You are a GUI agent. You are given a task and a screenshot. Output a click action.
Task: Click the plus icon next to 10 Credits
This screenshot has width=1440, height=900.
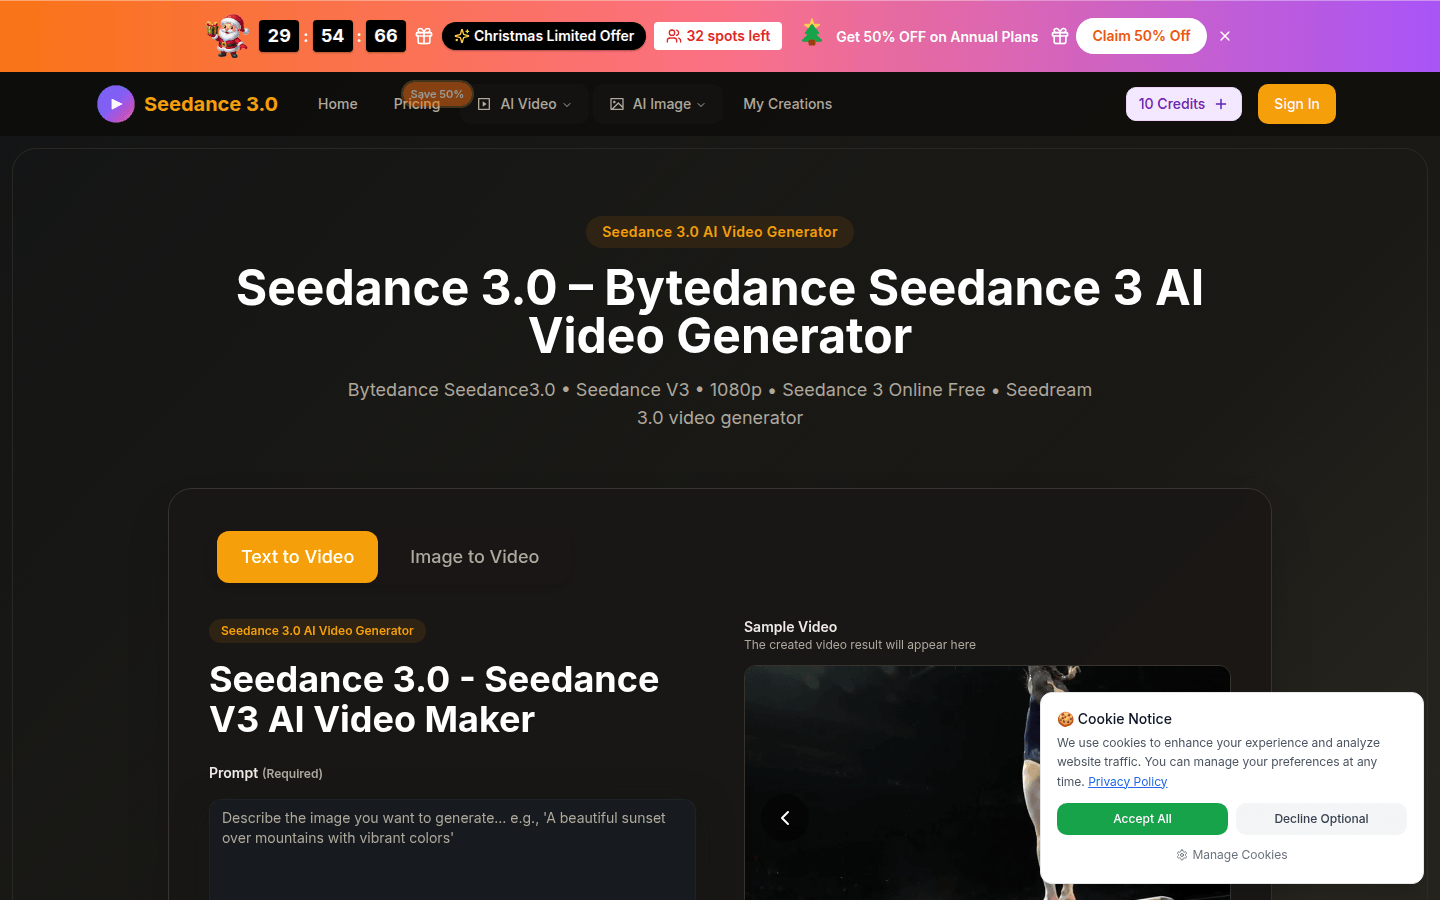[1221, 104]
